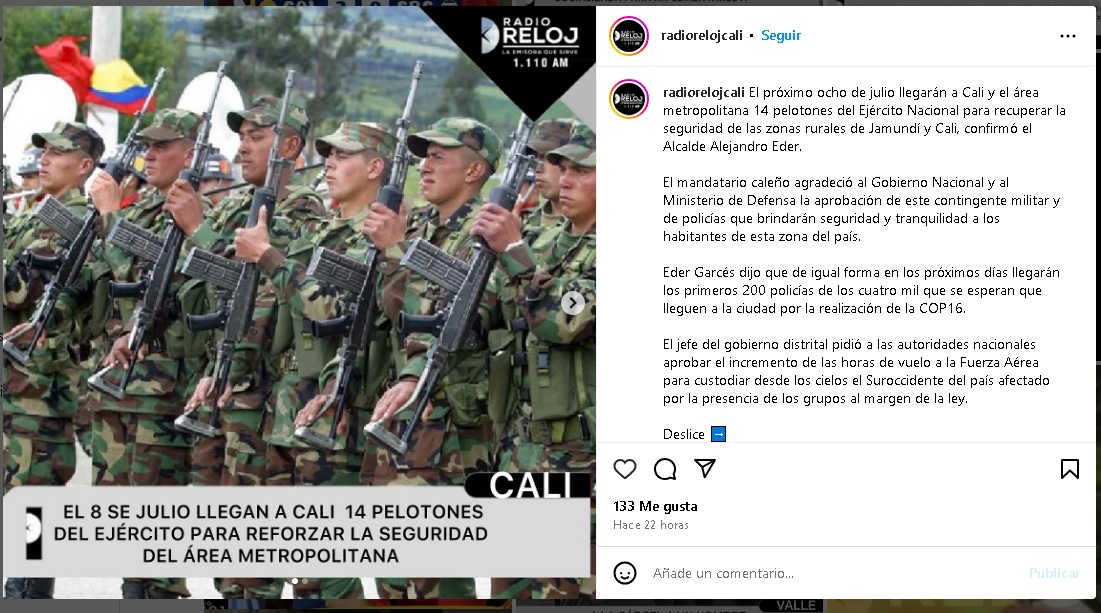The width and height of the screenshot is (1101, 613).
Task: Follow the account with Seguir
Action: (x=781, y=35)
